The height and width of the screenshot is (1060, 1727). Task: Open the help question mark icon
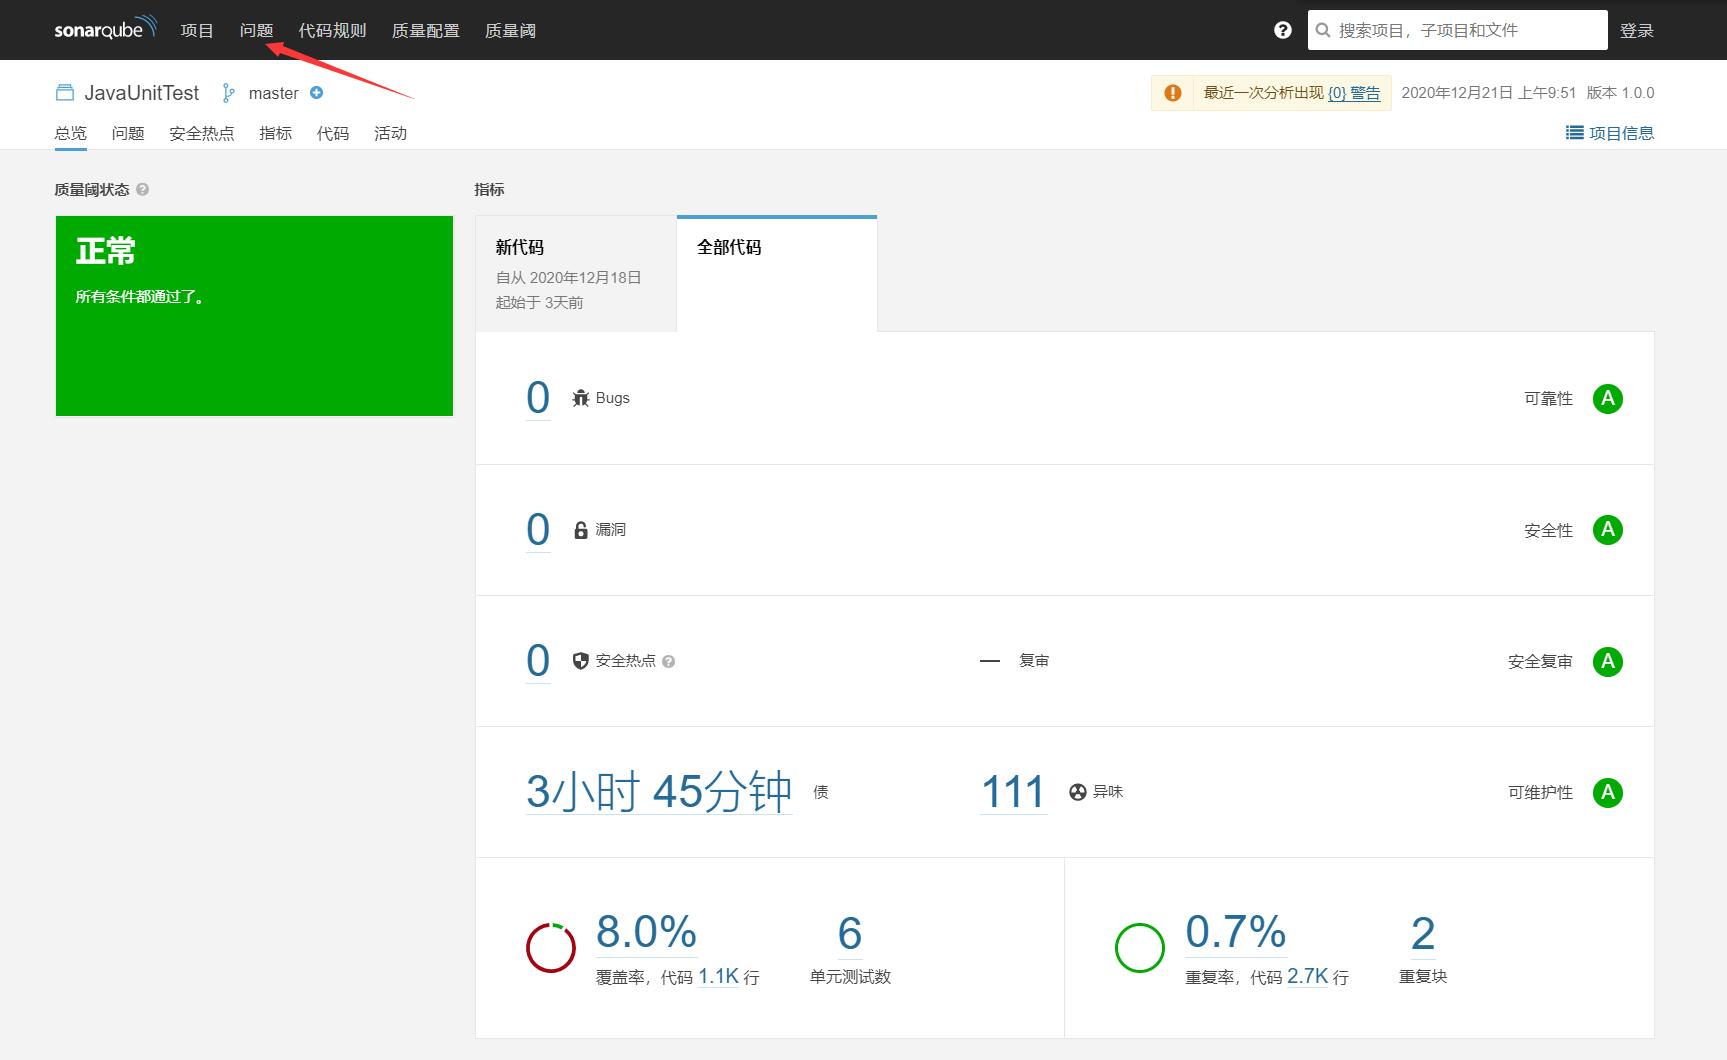(1283, 31)
